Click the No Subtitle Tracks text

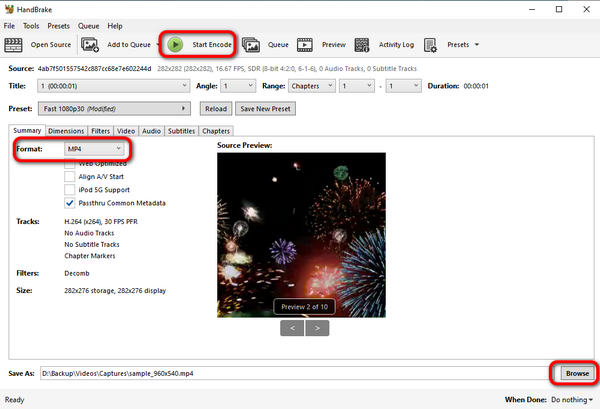coord(92,244)
